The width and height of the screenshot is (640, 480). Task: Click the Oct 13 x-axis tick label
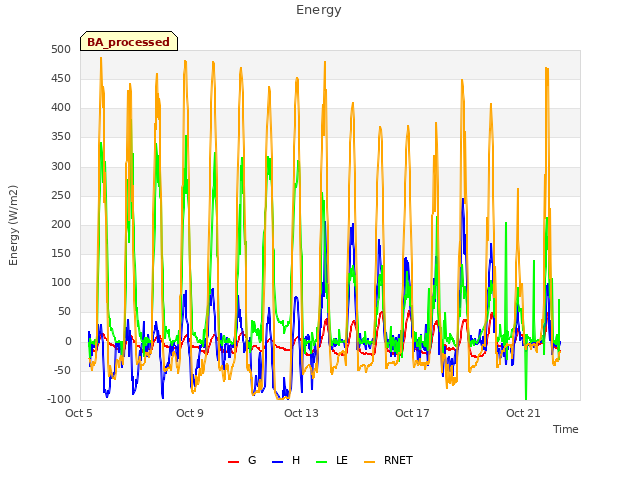point(301,413)
